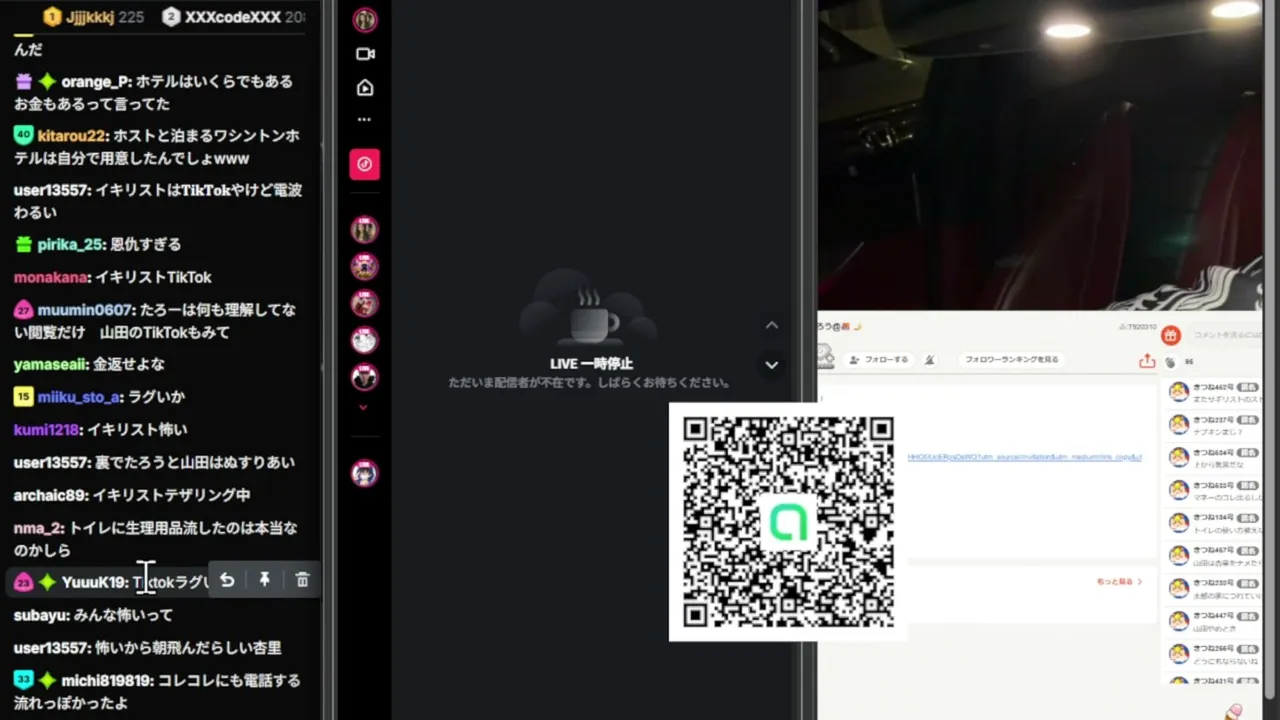
Task: Click the フォローする follow button
Action: (879, 359)
